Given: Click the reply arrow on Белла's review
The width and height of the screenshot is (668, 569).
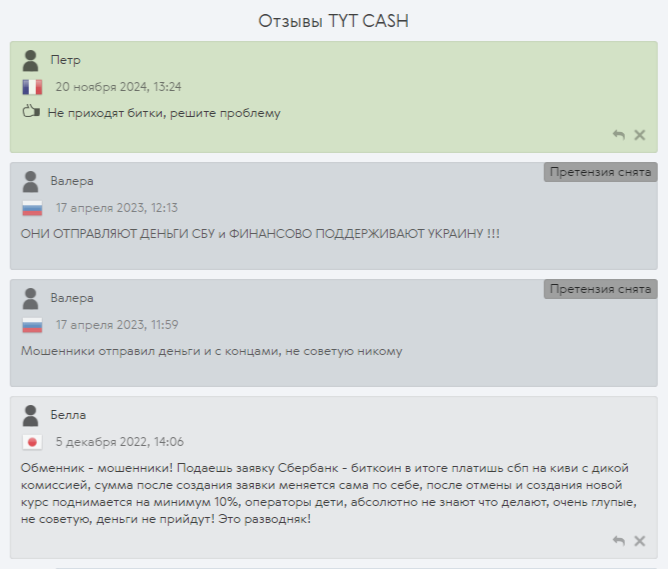Looking at the screenshot, I should coord(619,541).
